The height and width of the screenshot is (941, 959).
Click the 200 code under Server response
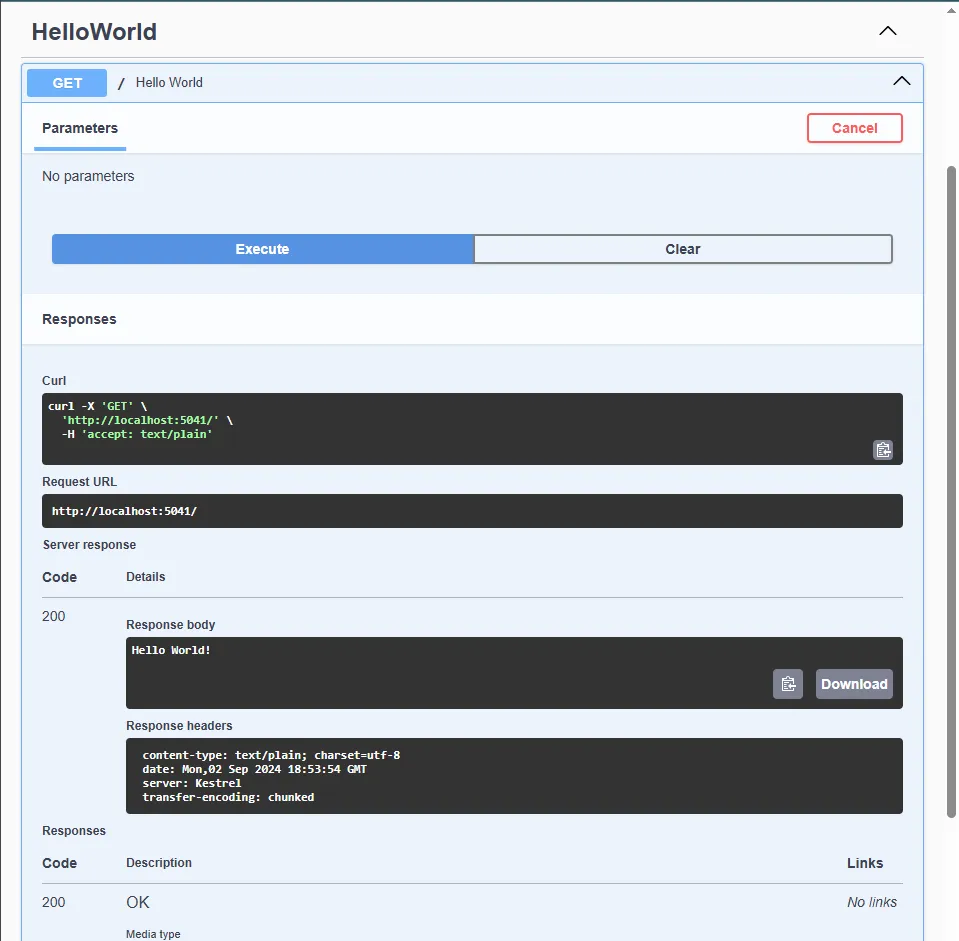point(53,616)
